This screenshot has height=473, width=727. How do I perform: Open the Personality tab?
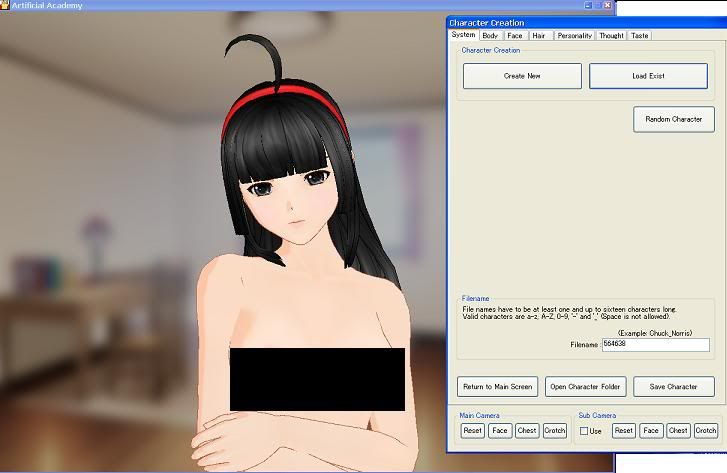click(574, 36)
